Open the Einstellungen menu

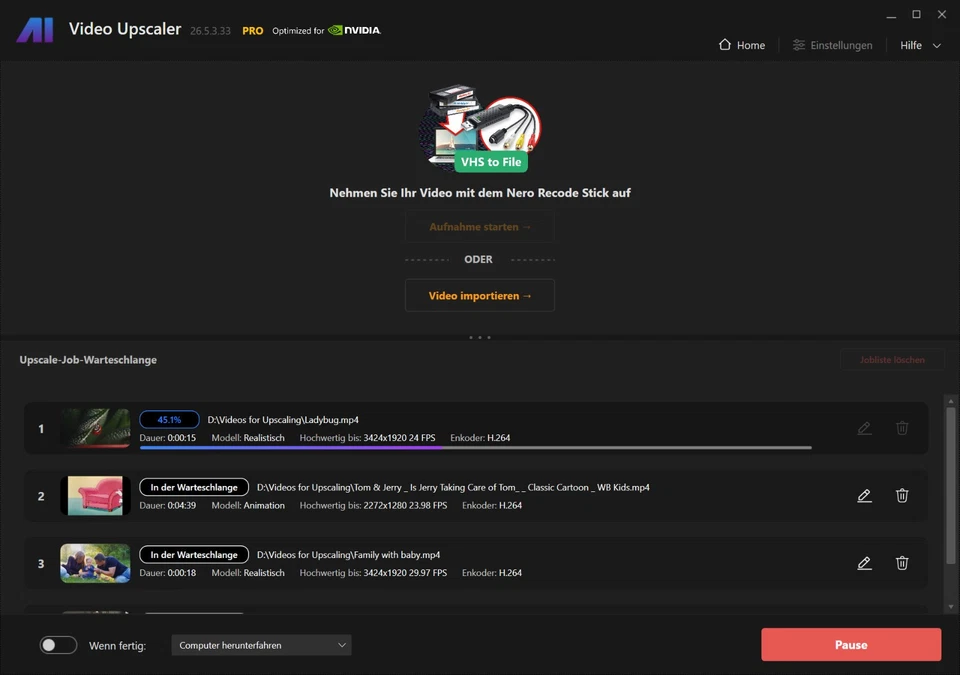(843, 45)
